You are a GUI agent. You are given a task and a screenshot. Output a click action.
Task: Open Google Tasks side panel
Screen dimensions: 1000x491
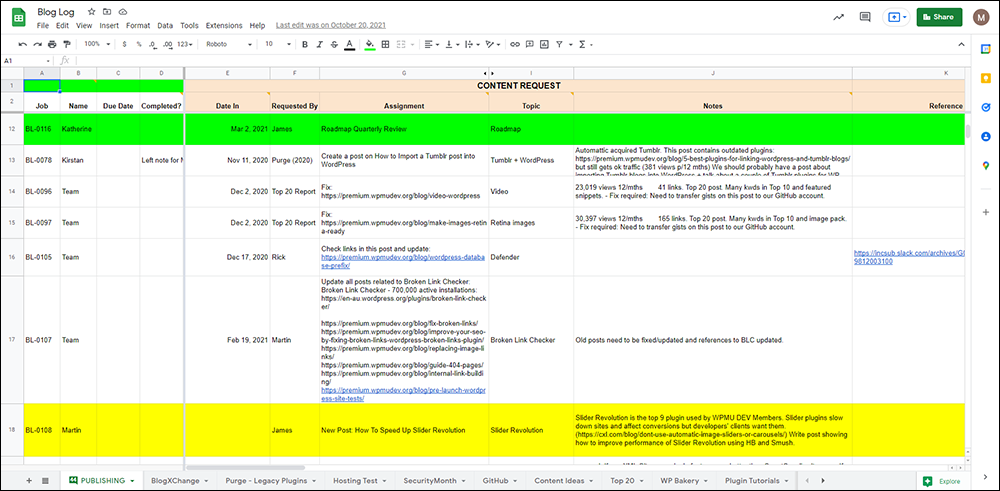point(985,107)
